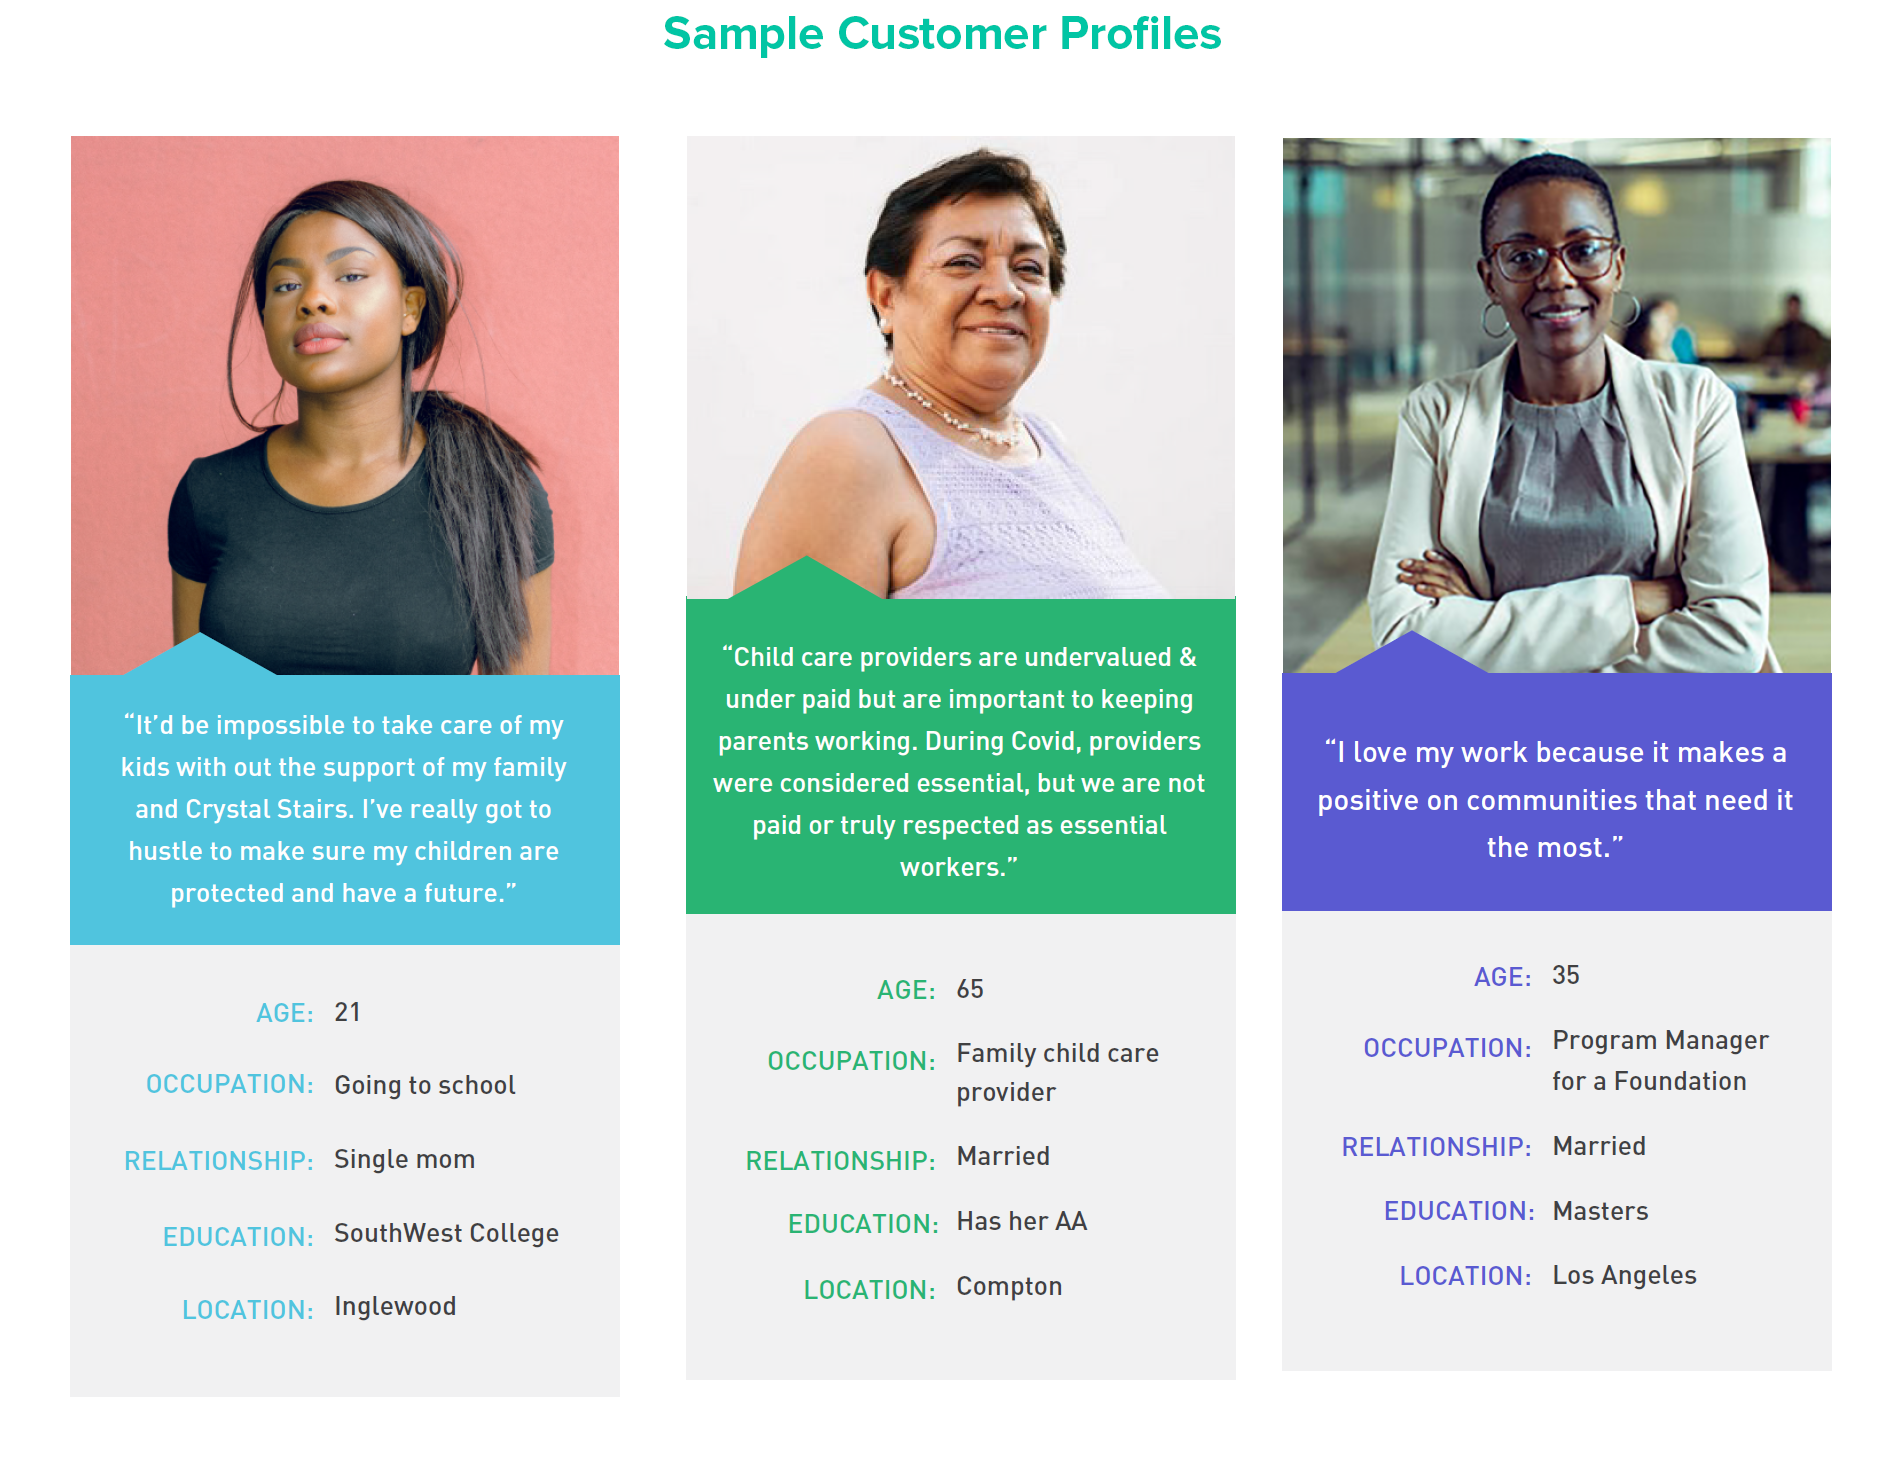Select 'Program Manager for a Foundation' text

point(1660,1061)
